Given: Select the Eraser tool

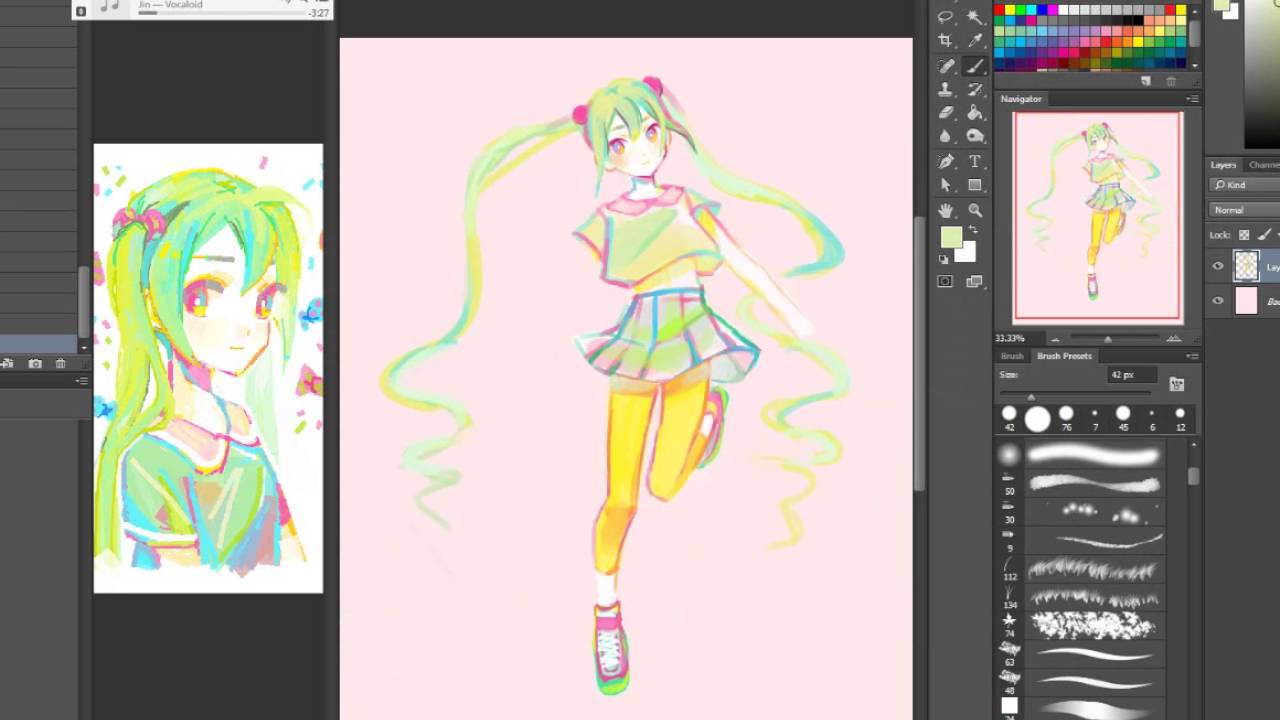Looking at the screenshot, I should pyautogui.click(x=946, y=113).
